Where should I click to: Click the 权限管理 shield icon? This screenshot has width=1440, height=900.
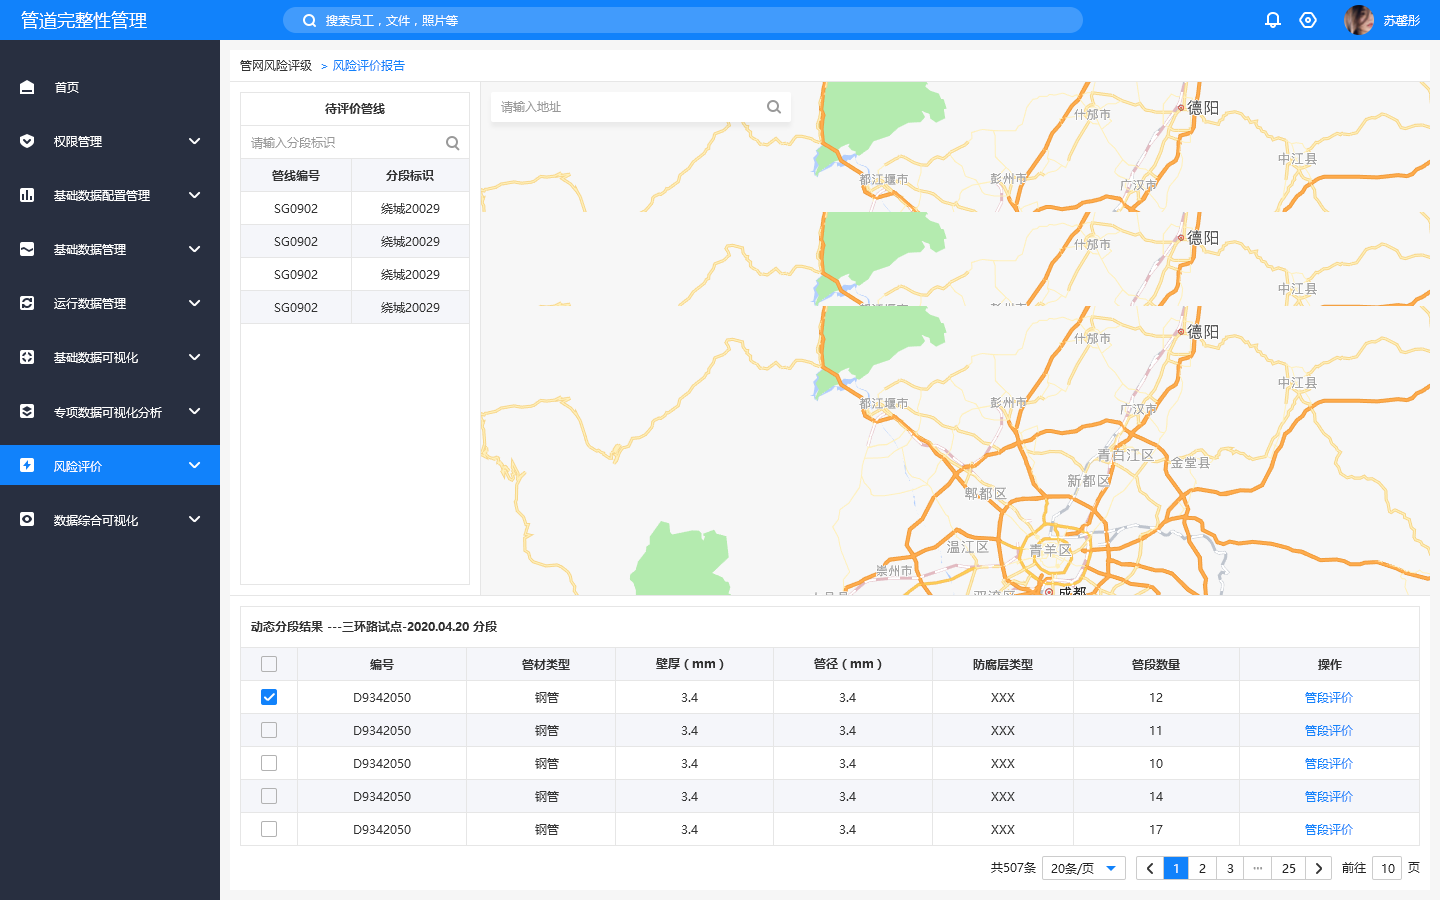(x=26, y=141)
